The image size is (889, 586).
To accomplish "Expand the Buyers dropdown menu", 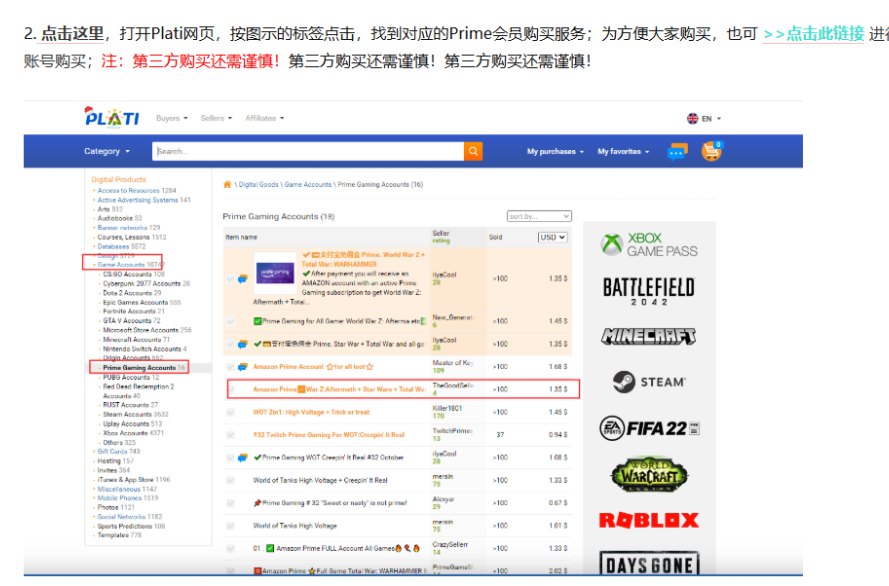I will [x=172, y=118].
